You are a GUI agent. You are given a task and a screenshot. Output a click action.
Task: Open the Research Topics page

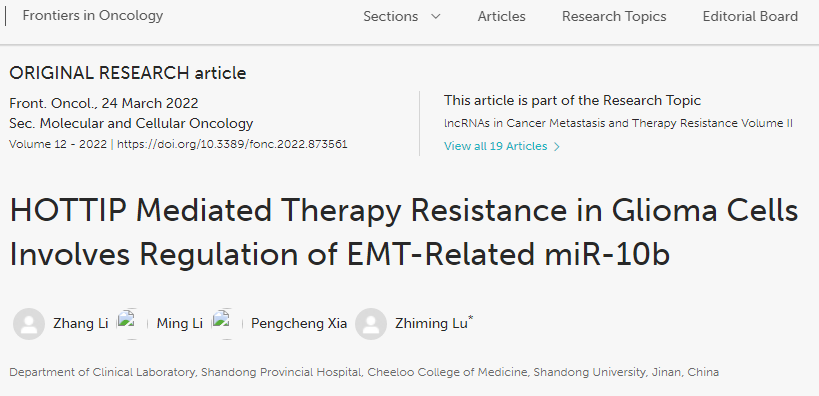pyautogui.click(x=614, y=17)
